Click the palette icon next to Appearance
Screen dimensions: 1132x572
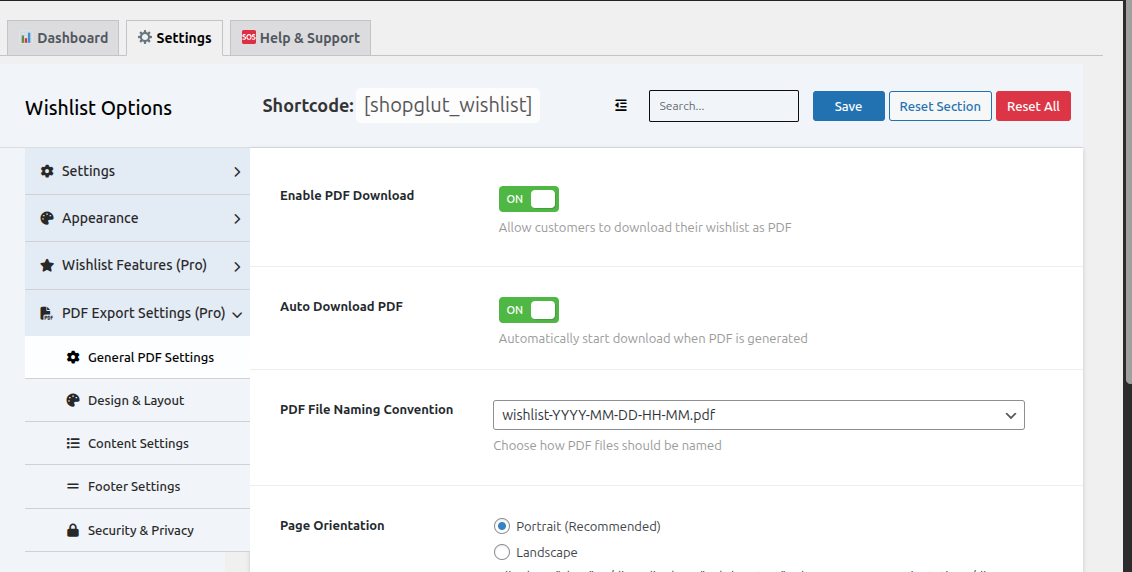47,218
